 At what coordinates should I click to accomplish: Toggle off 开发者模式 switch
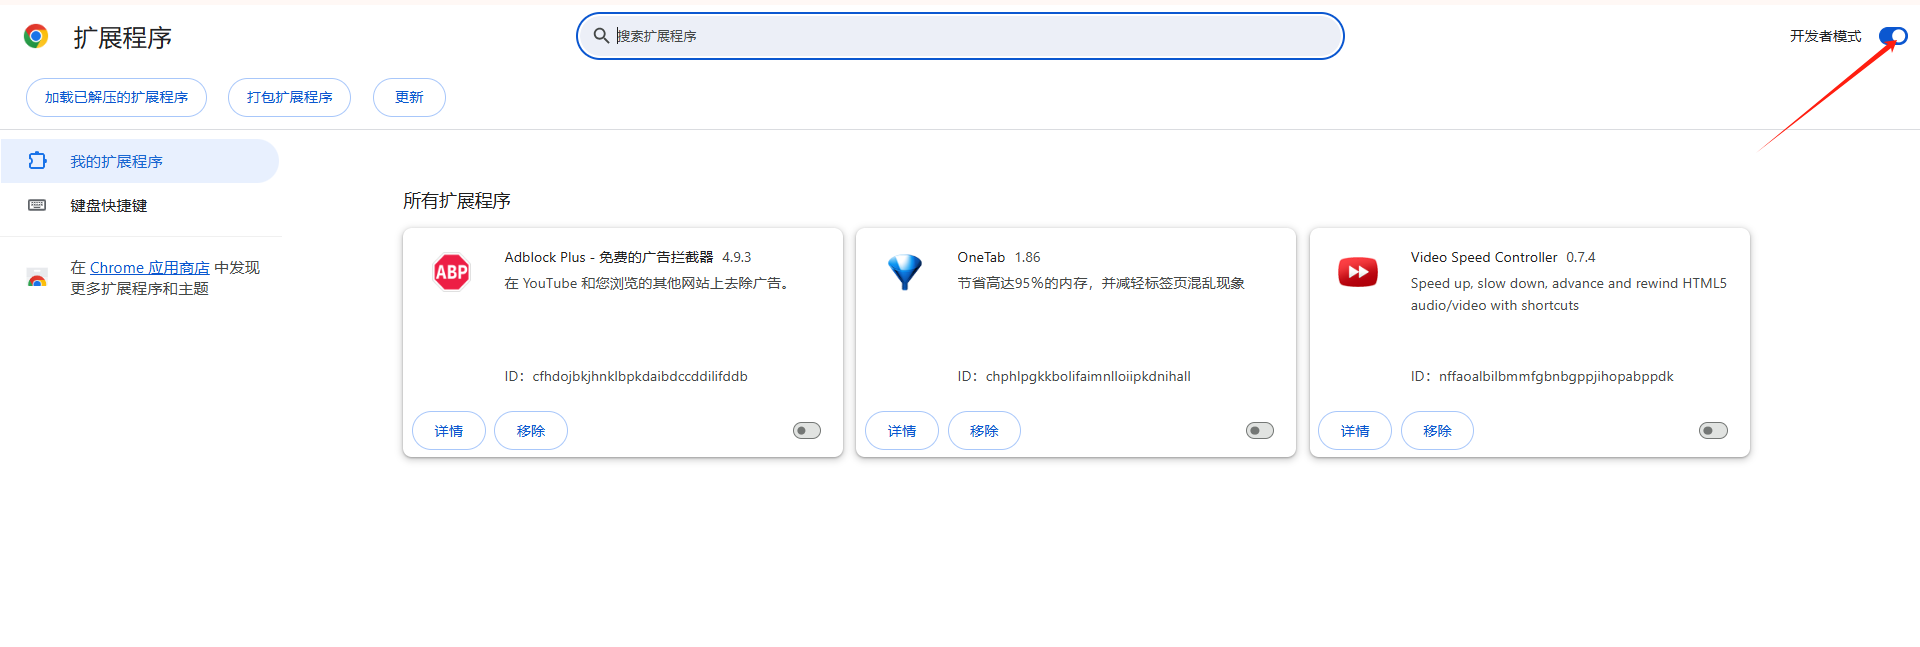pos(1893,36)
